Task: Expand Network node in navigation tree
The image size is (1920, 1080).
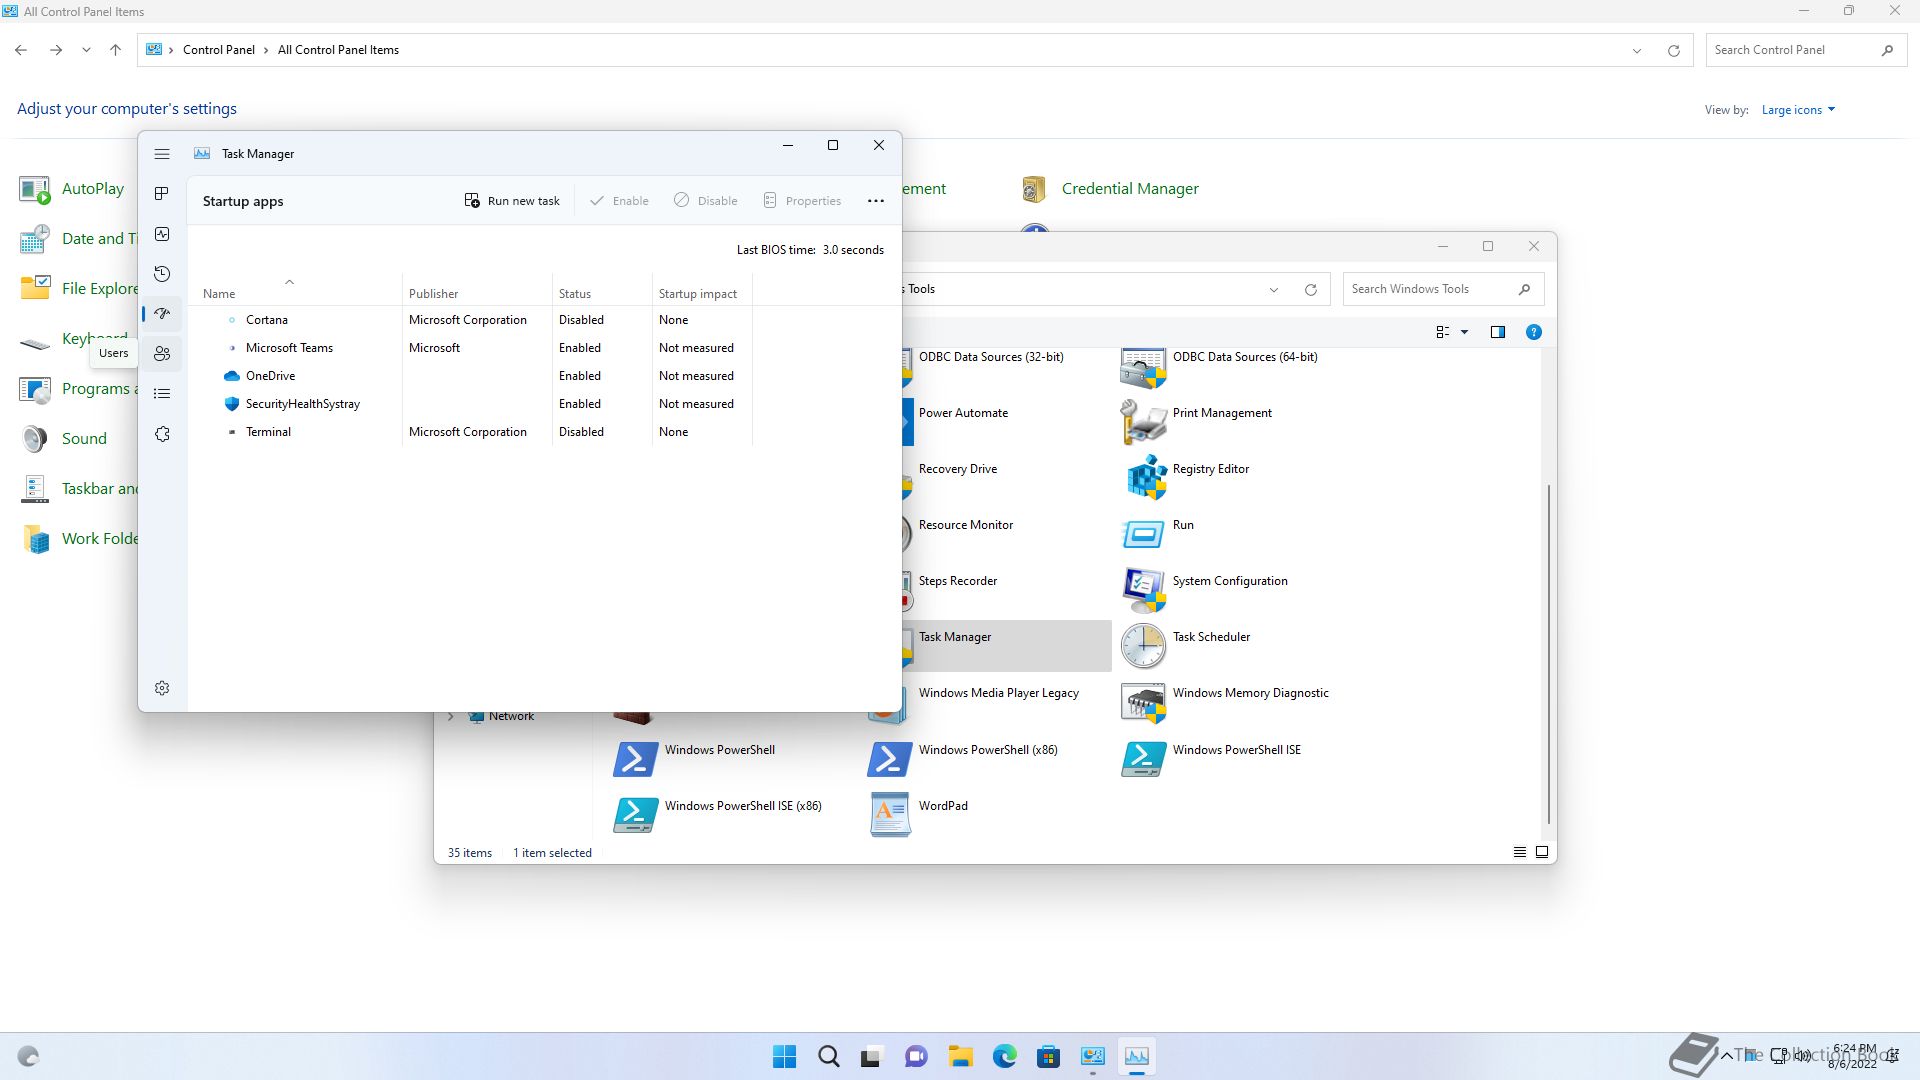Action: pos(451,716)
